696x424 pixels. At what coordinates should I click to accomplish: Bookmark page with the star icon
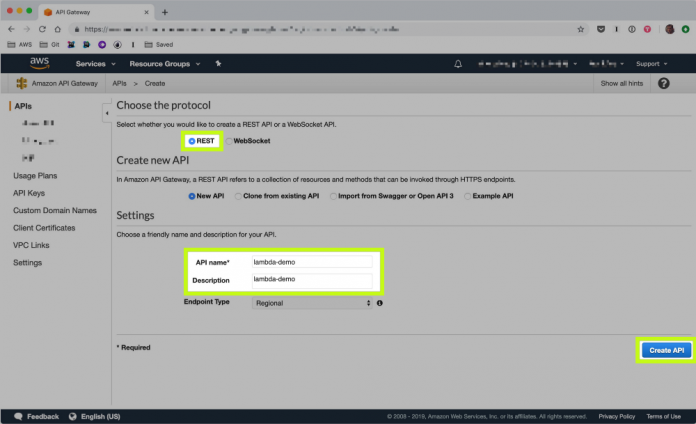(x=581, y=29)
